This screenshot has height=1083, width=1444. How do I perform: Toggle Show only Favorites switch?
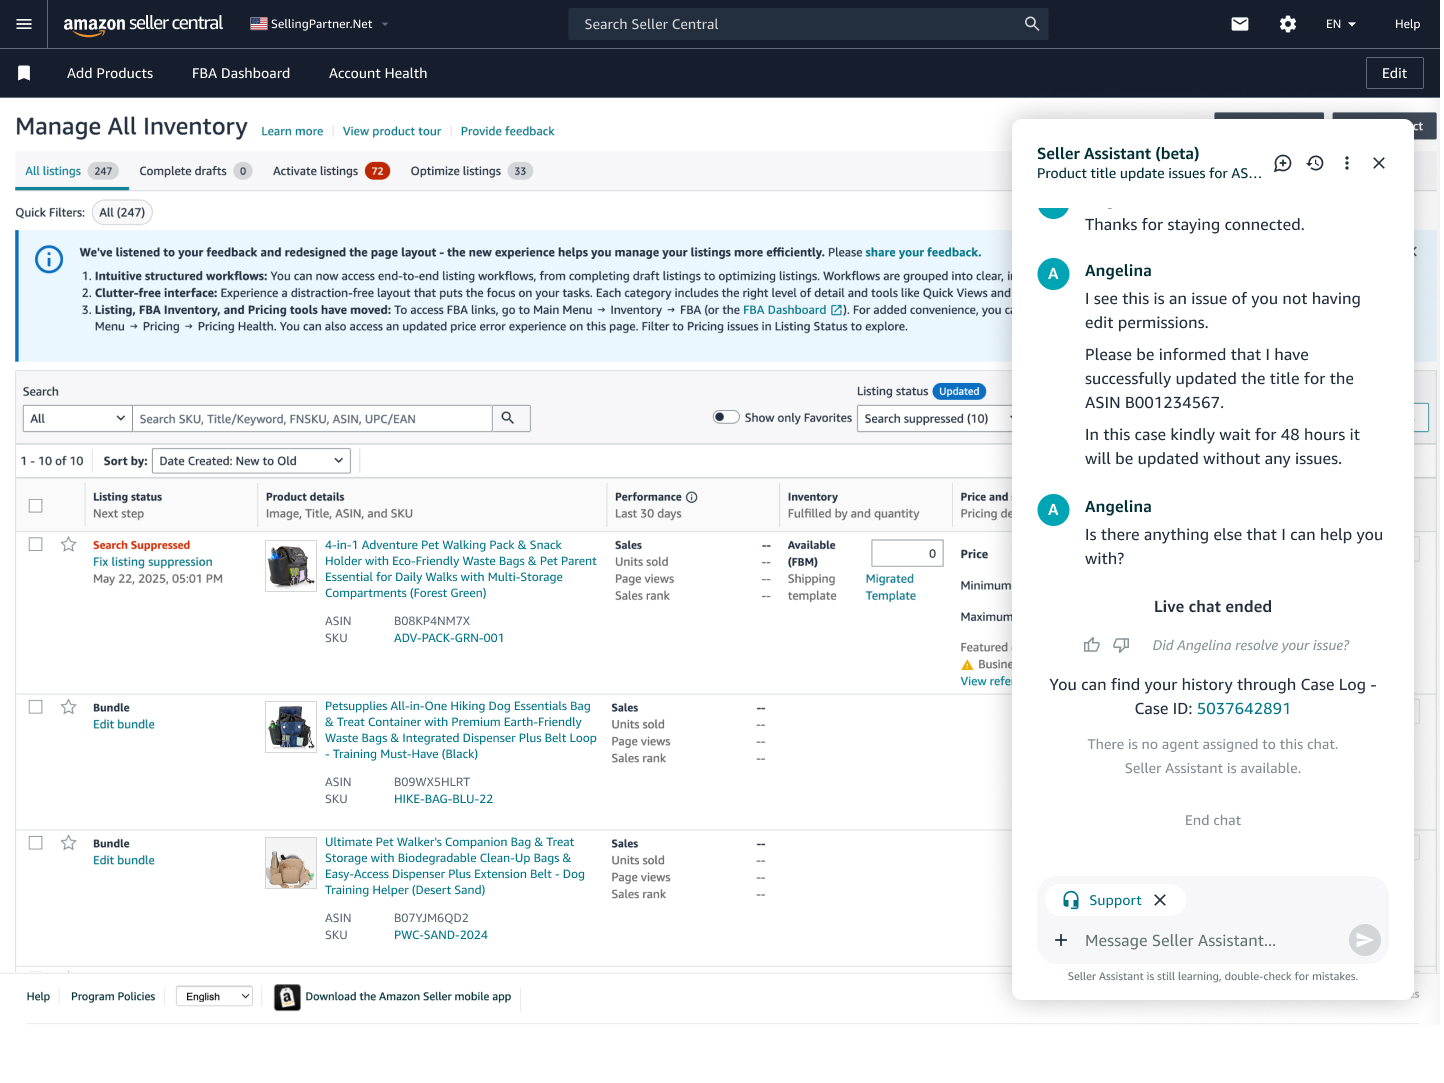(x=726, y=418)
